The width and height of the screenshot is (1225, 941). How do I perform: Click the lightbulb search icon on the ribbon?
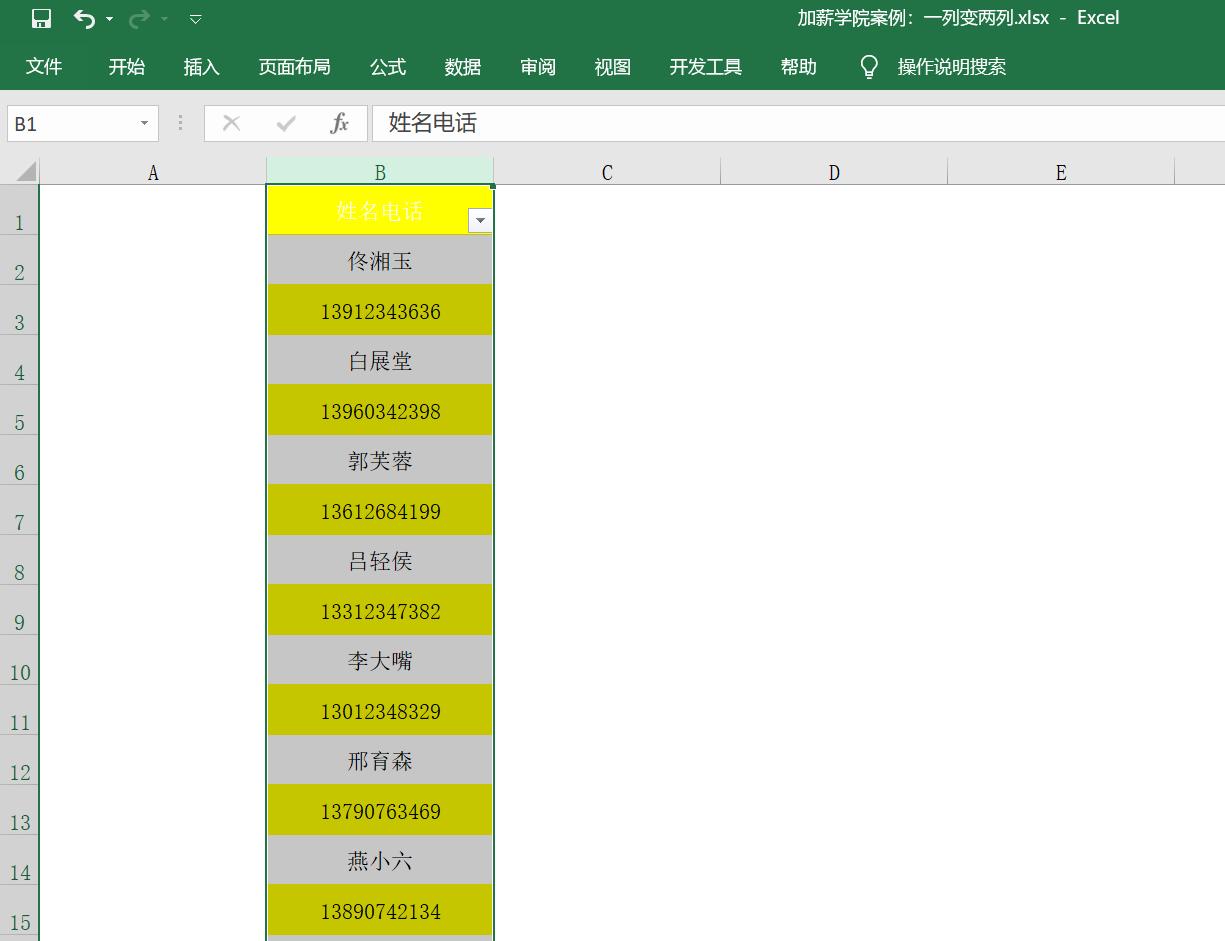[x=869, y=67]
